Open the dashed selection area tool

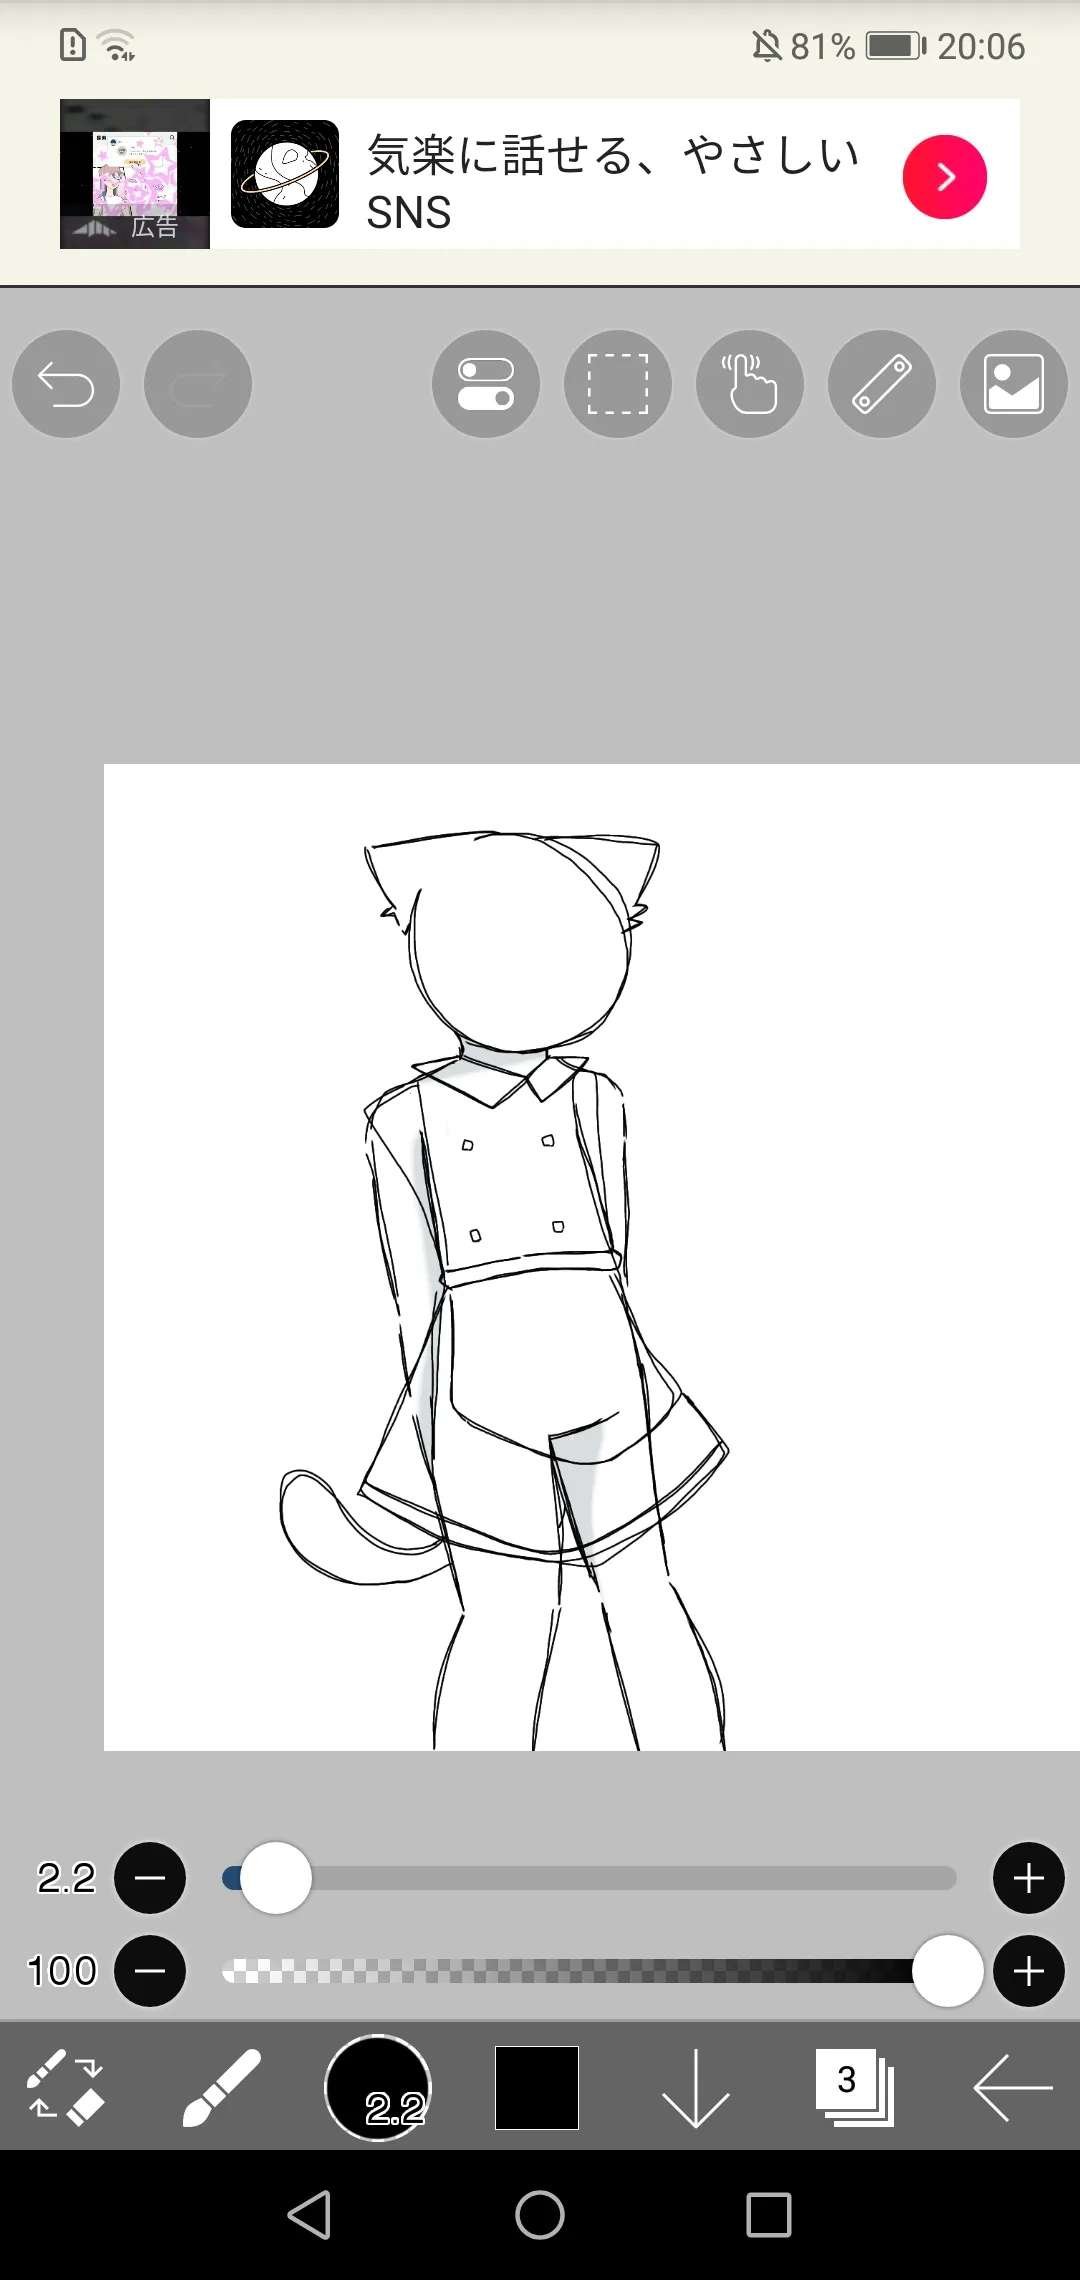pyautogui.click(x=618, y=384)
